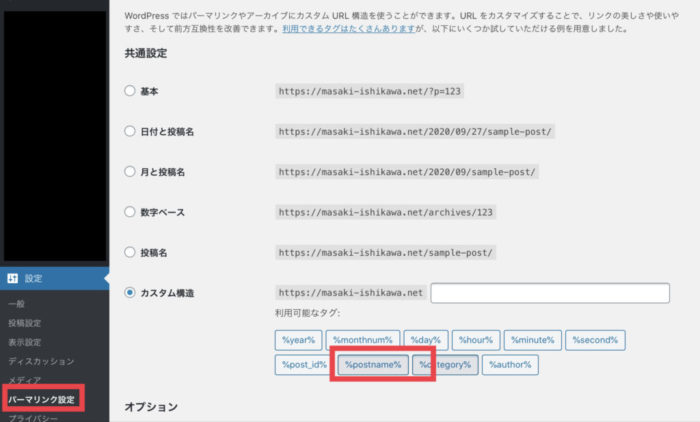Select the 月と投稿名 radio button
The image size is (700, 422).
pos(129,171)
